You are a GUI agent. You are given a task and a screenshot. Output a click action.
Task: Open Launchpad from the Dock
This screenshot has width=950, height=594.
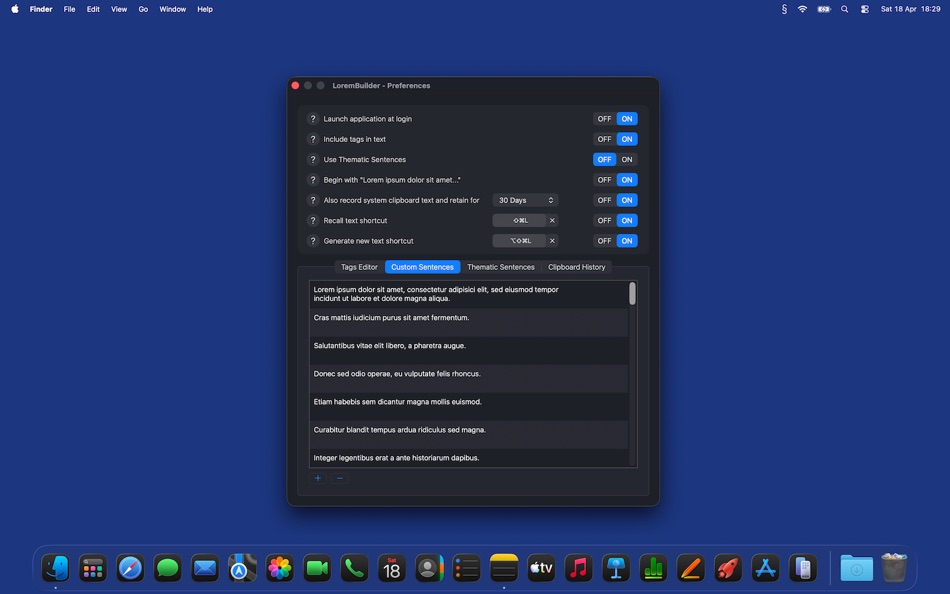tap(93, 569)
